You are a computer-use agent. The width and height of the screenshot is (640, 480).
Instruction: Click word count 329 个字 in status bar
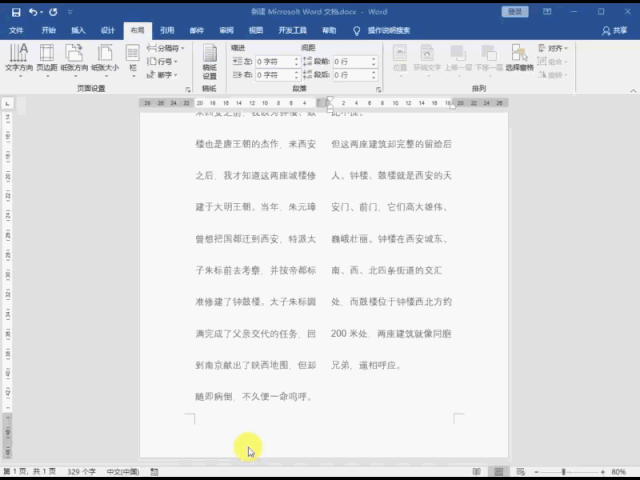pyautogui.click(x=81, y=472)
